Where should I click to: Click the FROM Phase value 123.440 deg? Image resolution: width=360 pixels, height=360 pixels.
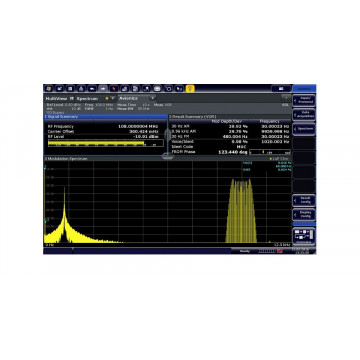(233, 152)
